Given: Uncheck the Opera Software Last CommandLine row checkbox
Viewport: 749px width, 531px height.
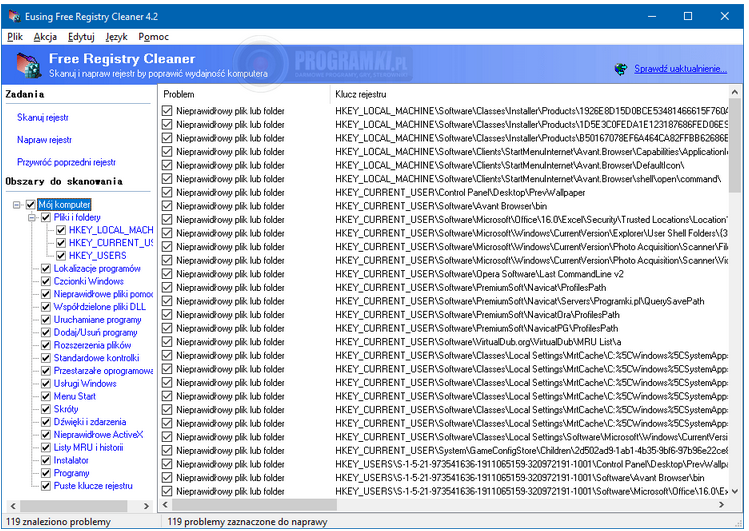Looking at the screenshot, I should [x=167, y=274].
